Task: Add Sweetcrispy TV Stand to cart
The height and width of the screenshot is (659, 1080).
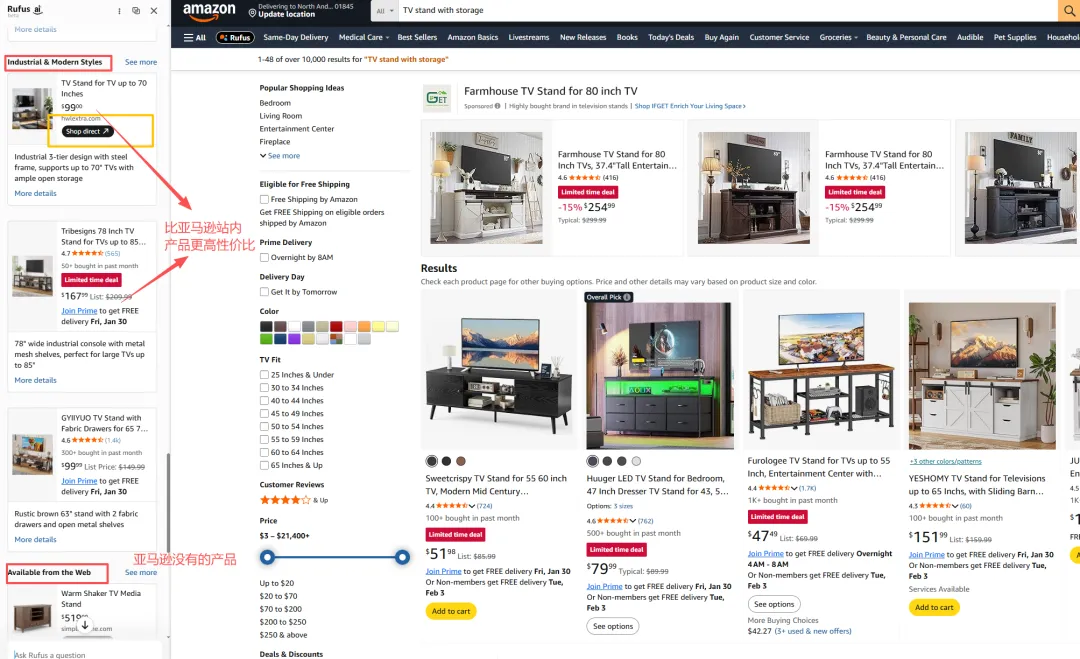Action: point(451,611)
